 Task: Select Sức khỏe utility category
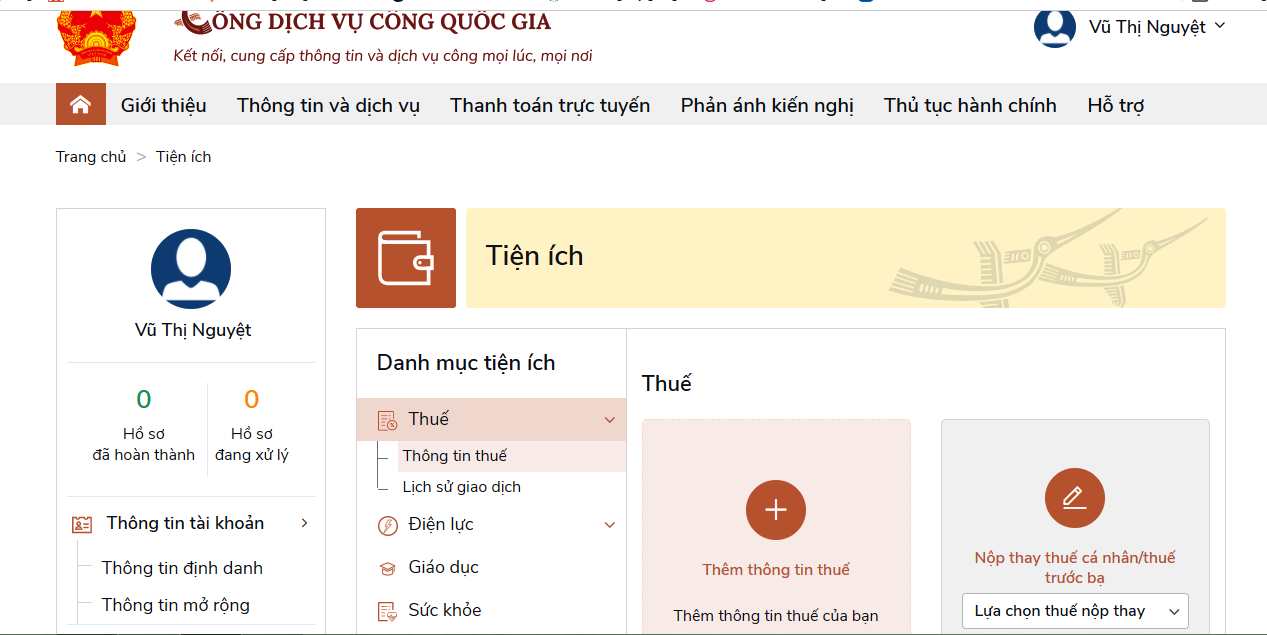(x=444, y=610)
